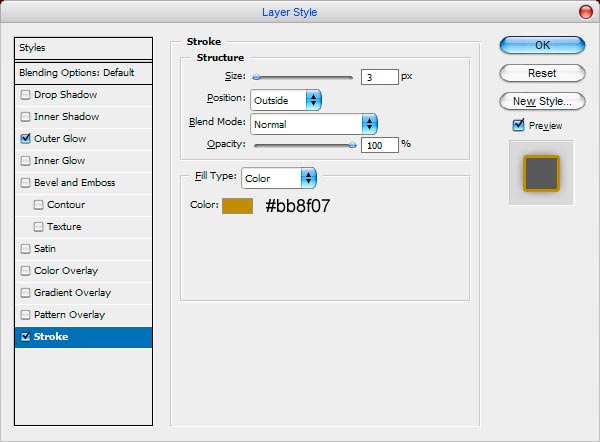Open the Inner Shadow settings label
The width and height of the screenshot is (600, 442).
67,117
